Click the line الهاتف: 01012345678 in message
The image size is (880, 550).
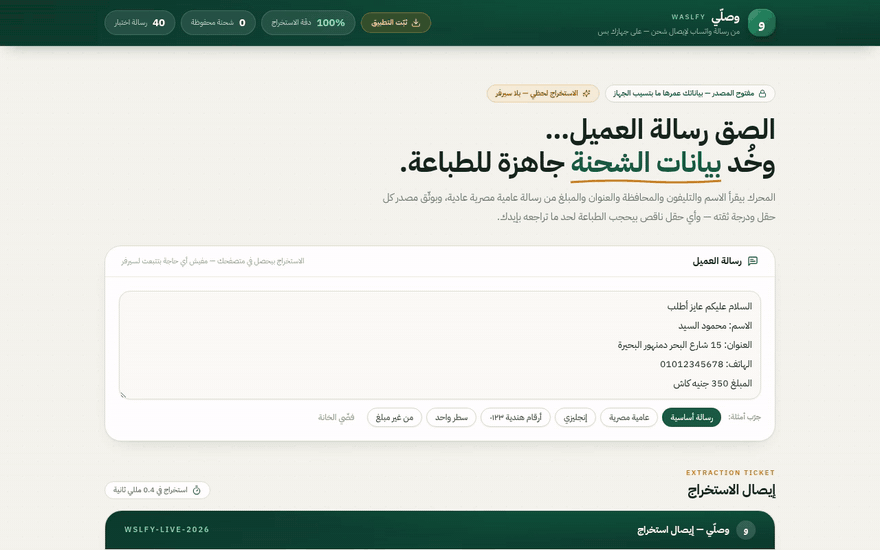click(x=706, y=364)
